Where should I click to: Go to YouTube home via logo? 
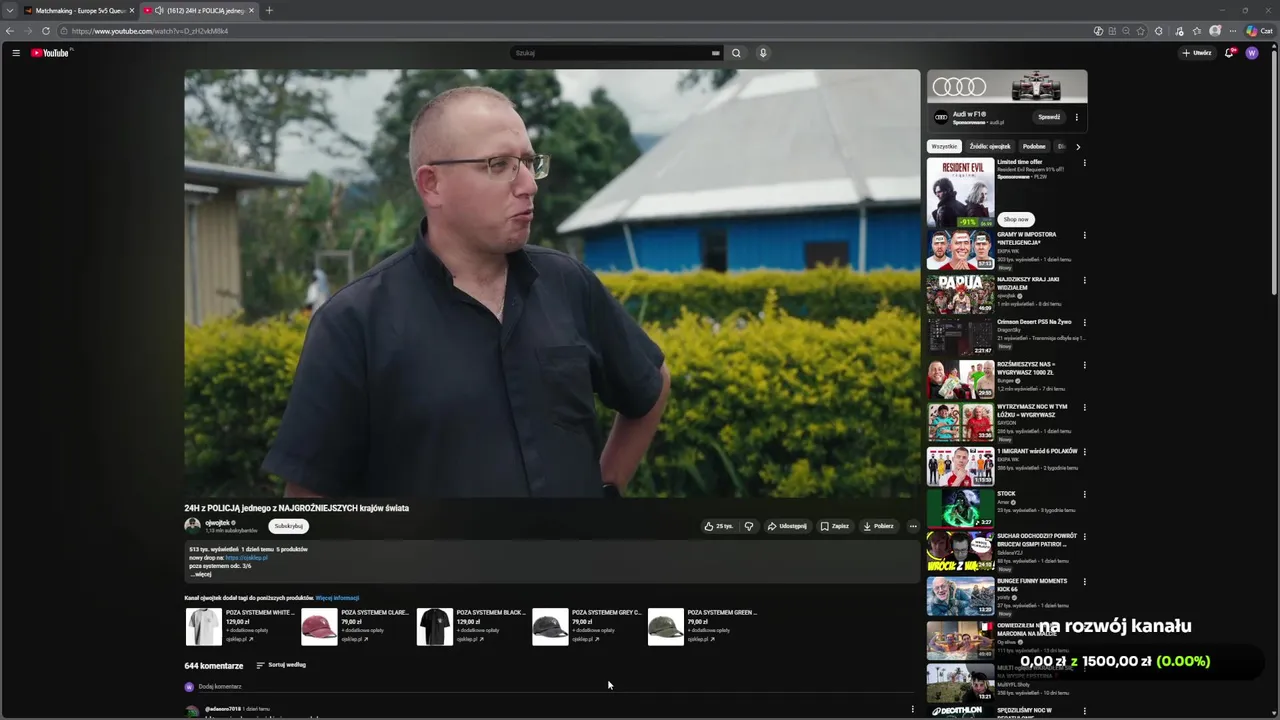(50, 53)
